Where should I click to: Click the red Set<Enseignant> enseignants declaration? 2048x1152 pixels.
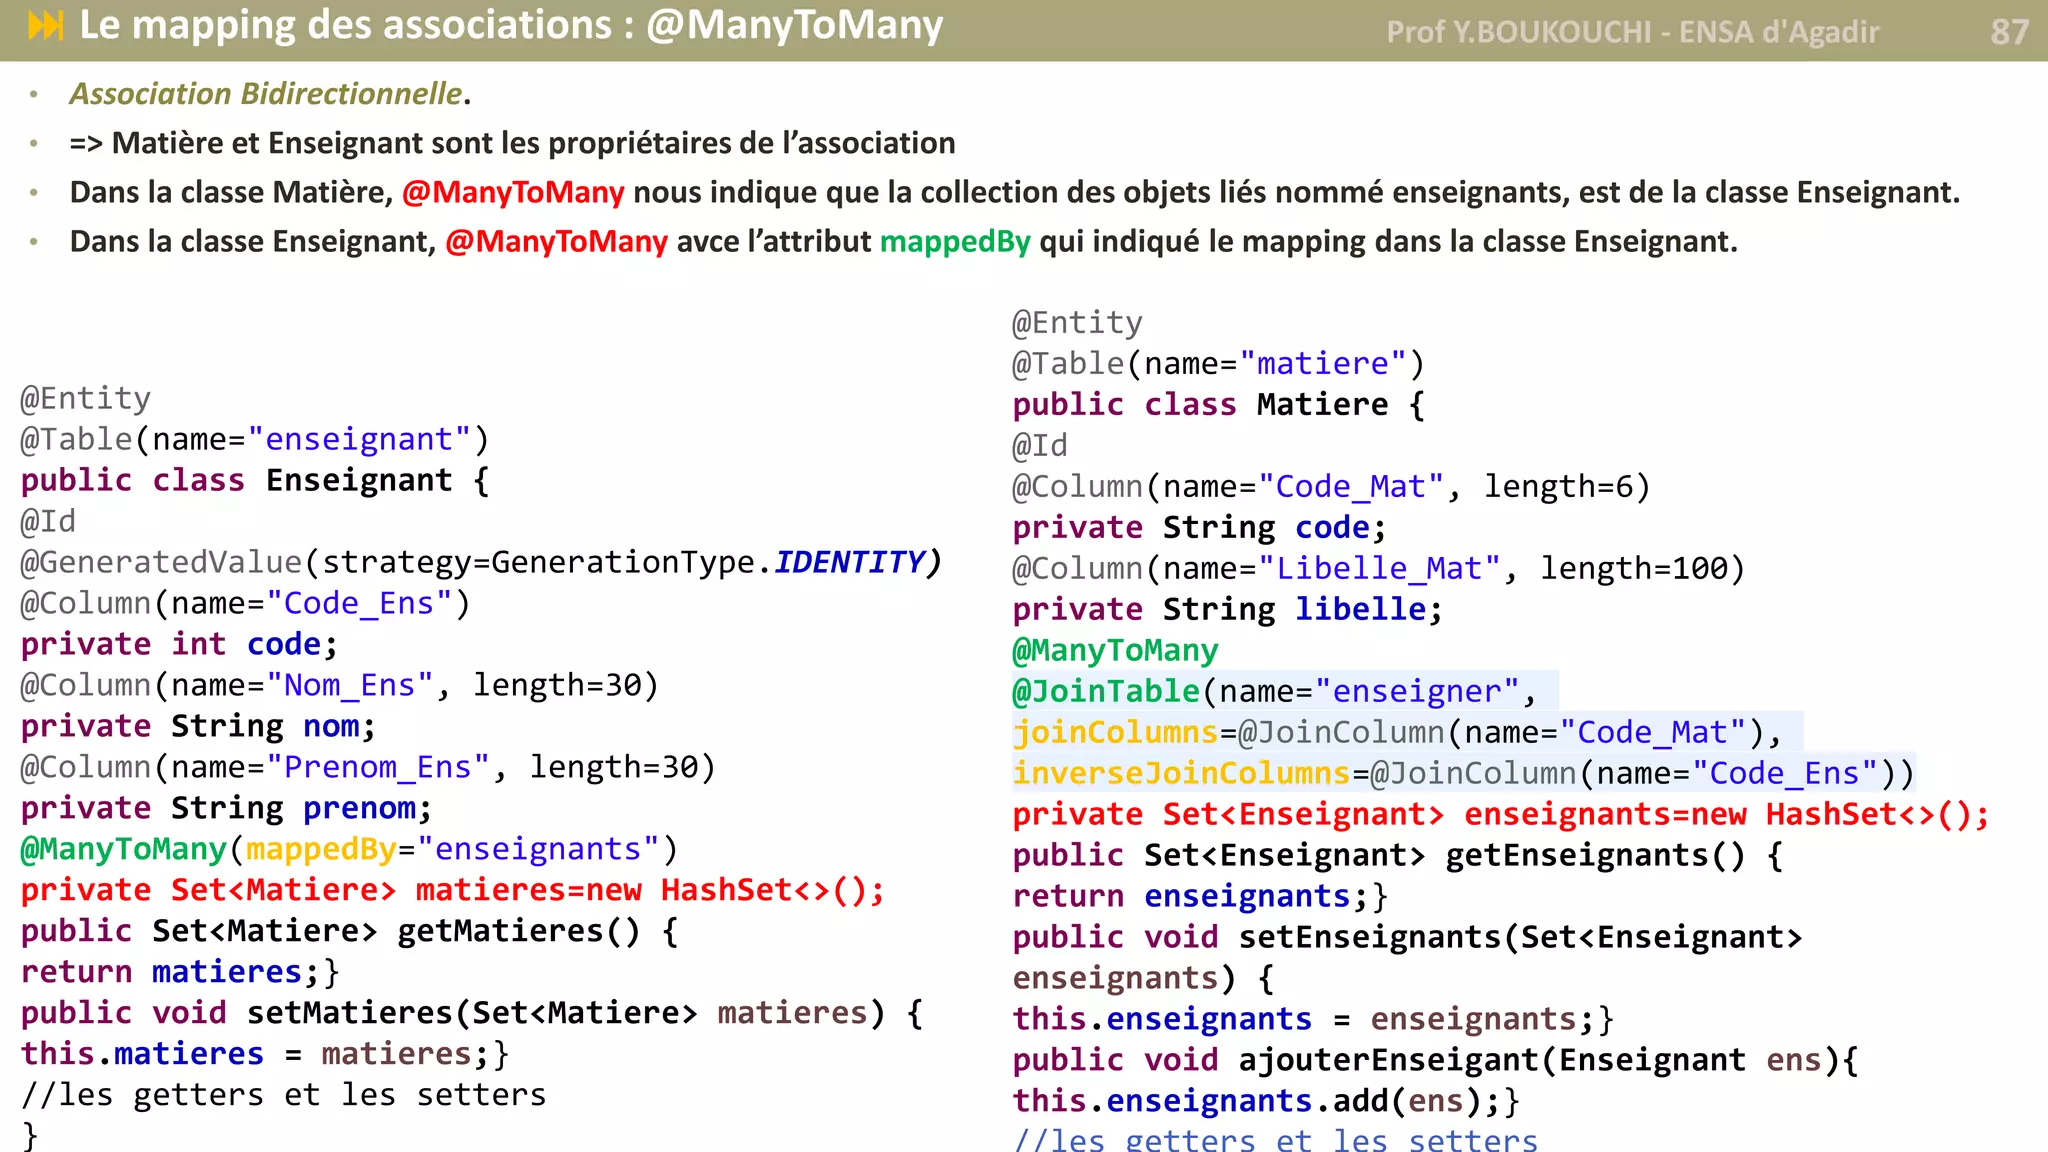coord(1500,815)
